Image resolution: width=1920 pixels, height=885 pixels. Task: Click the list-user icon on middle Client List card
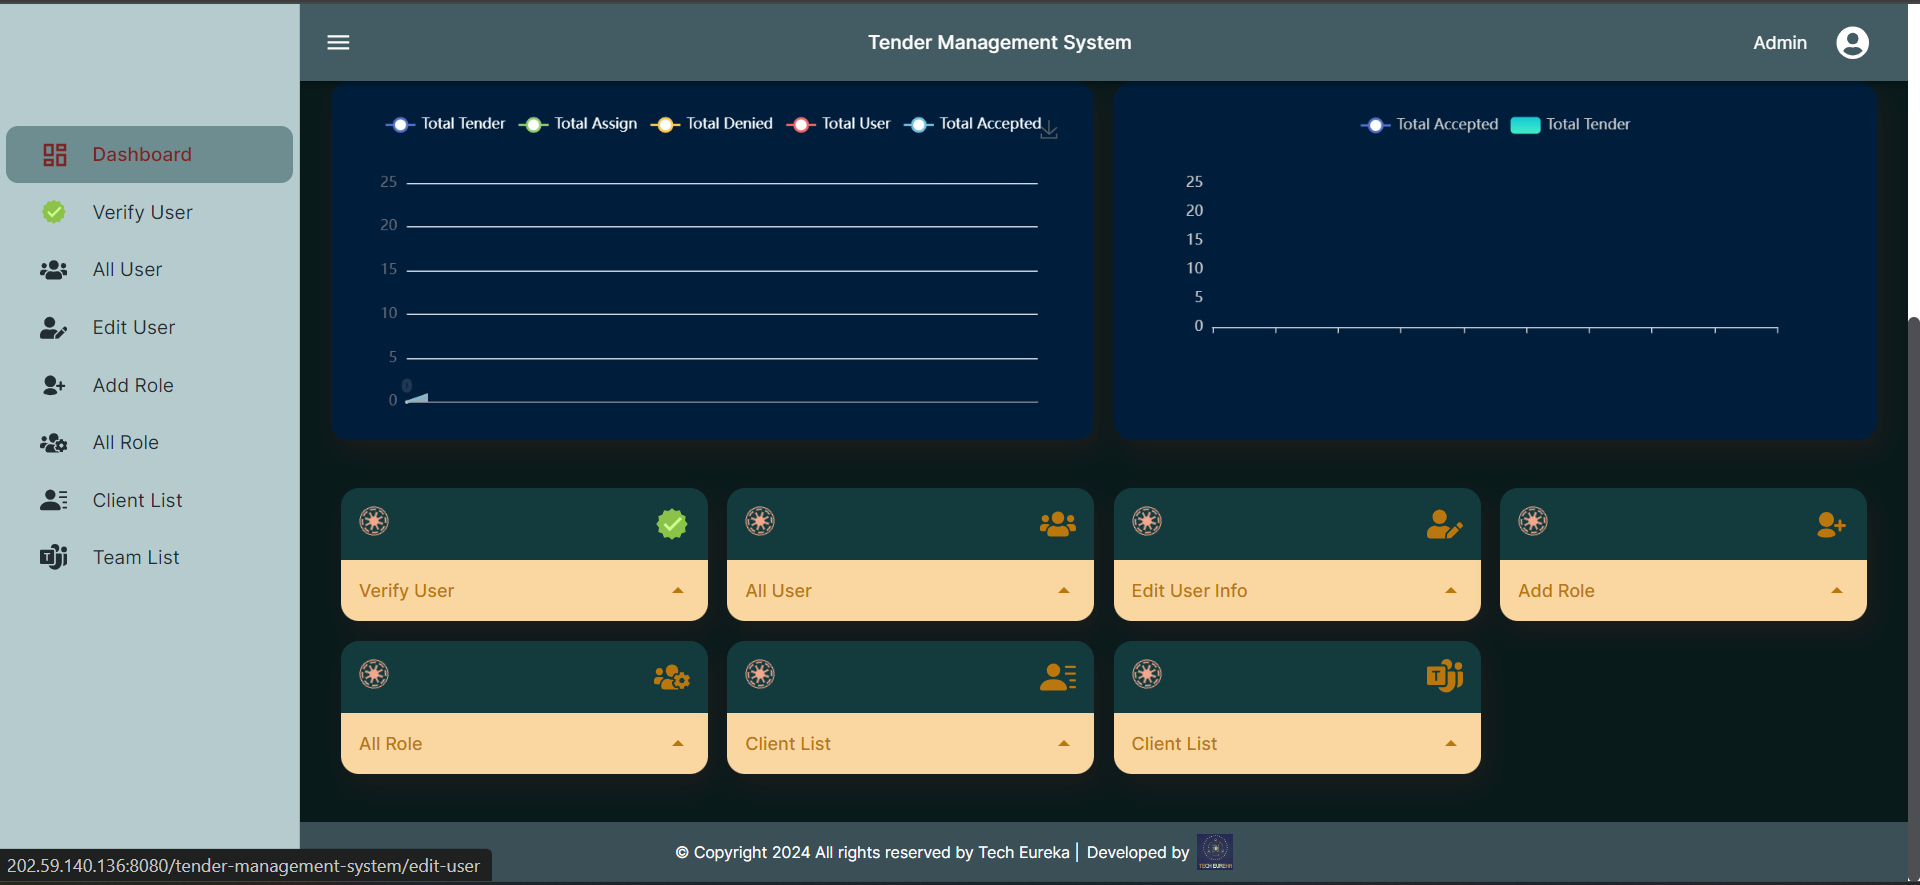(x=1058, y=677)
